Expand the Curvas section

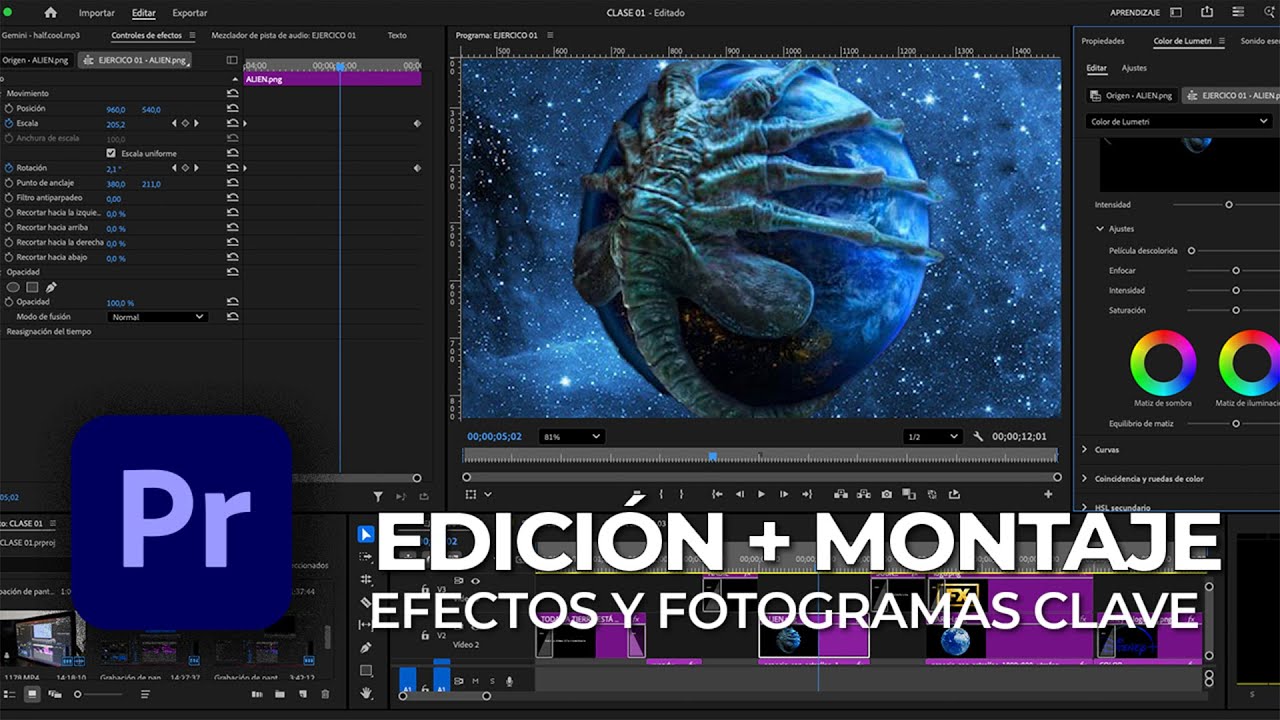coord(1085,450)
